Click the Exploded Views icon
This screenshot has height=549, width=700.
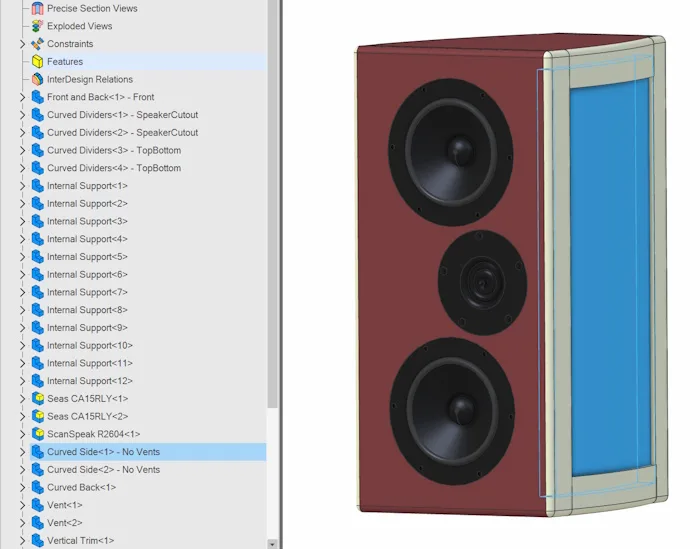click(x=38, y=26)
